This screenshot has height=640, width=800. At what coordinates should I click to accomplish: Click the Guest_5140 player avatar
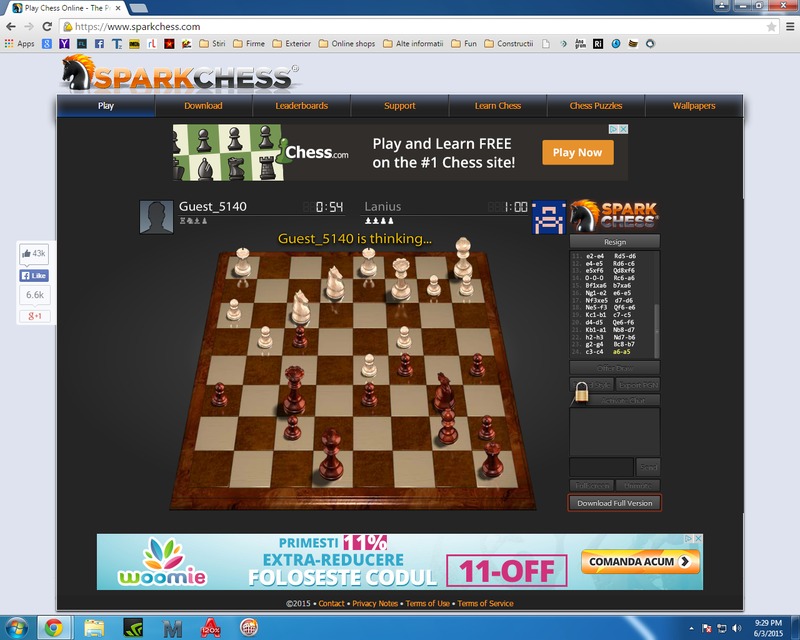(156, 217)
